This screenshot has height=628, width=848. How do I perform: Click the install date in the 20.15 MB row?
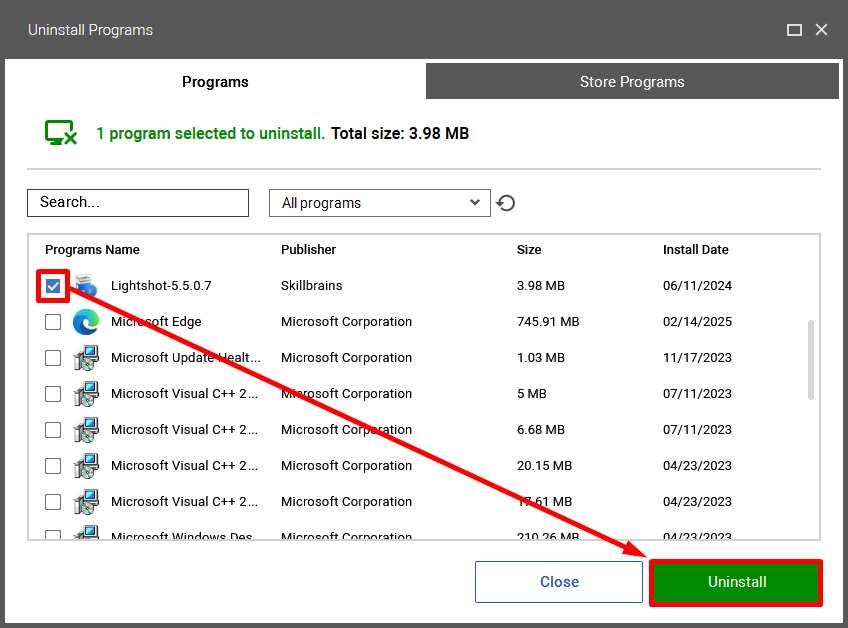697,466
